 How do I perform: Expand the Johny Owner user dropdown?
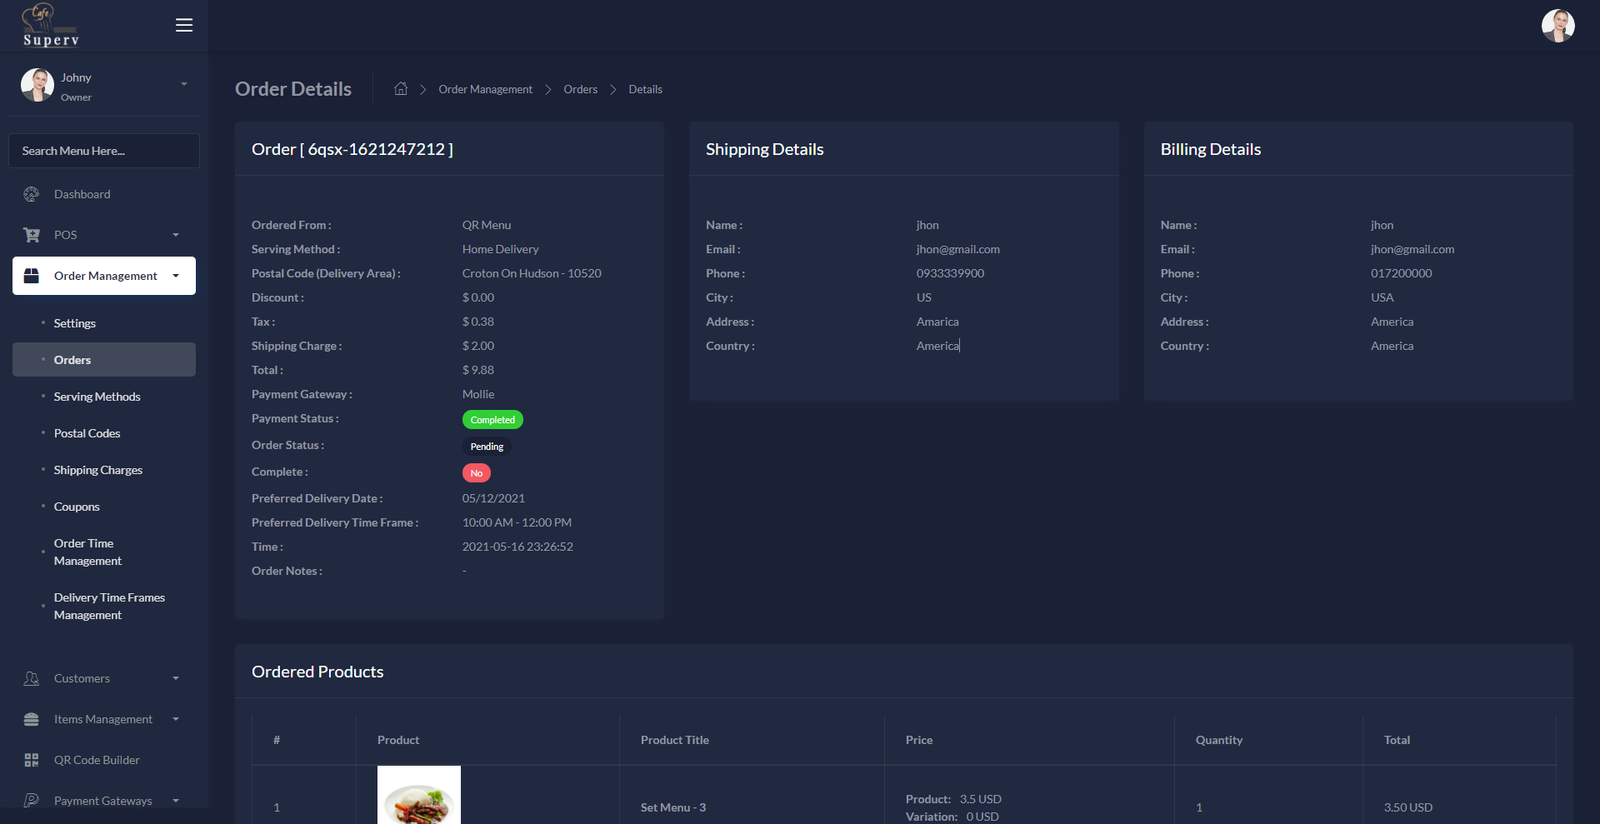[x=184, y=84]
